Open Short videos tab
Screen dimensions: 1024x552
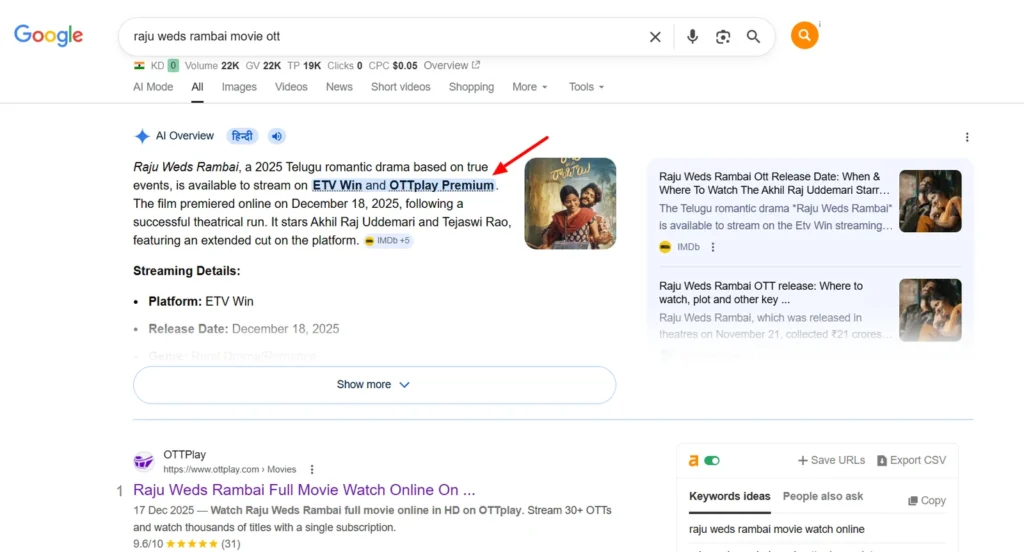coord(400,87)
